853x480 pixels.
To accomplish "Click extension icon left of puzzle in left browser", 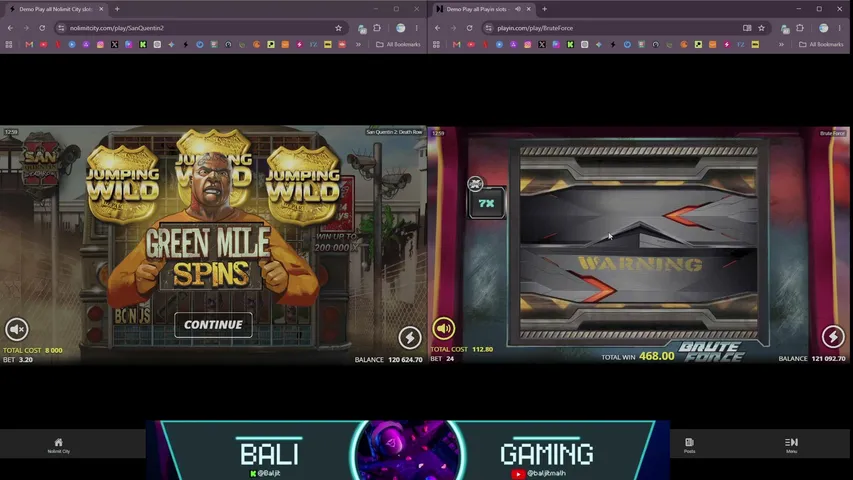I will [362, 28].
